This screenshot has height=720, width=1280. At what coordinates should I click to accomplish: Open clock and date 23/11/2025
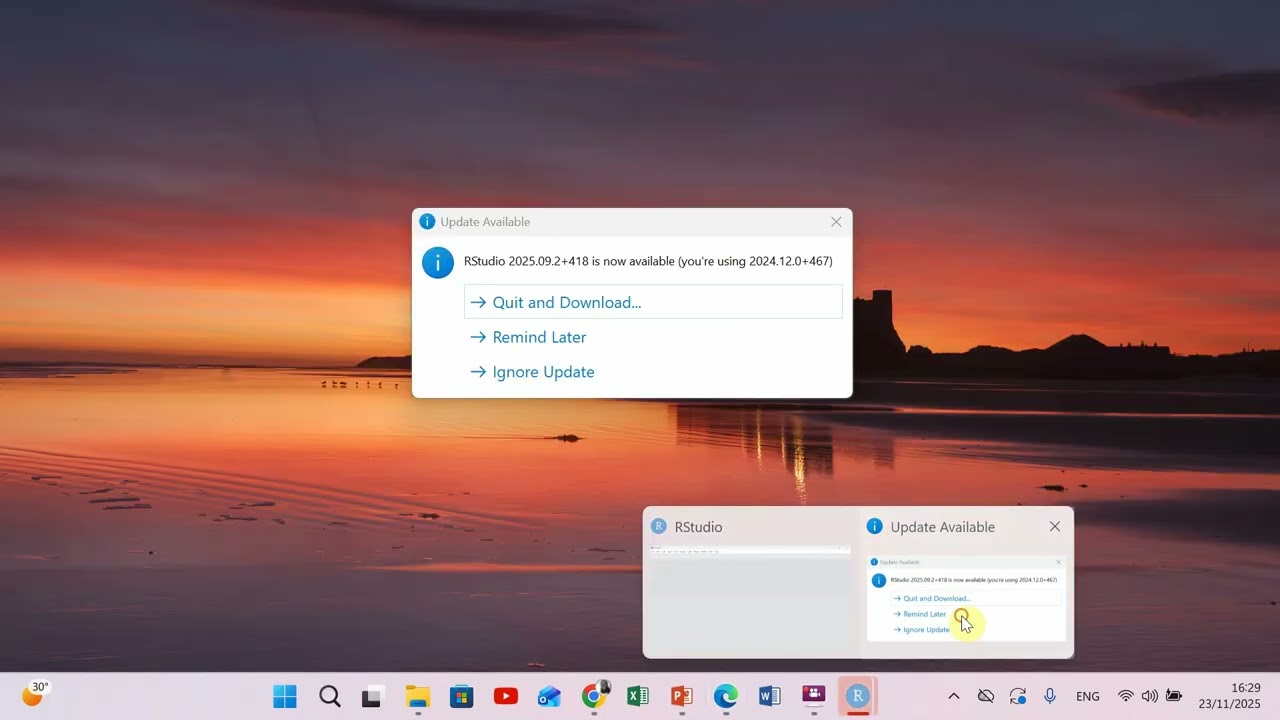1230,696
